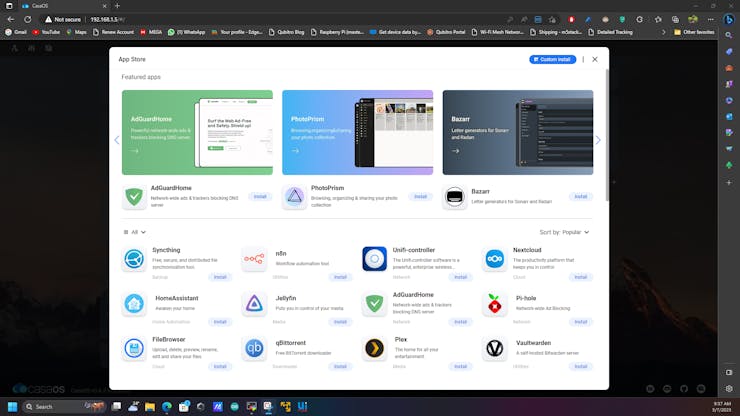
Task: Click the Custom Install button
Action: coord(552,59)
